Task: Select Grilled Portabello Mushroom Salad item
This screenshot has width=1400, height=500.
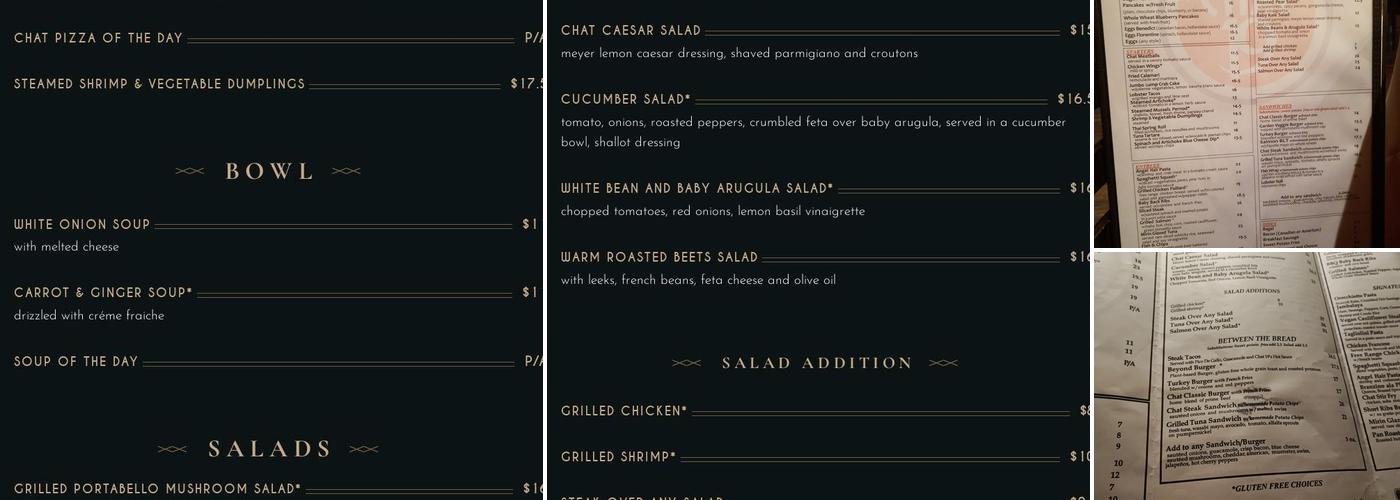Action: [157, 489]
